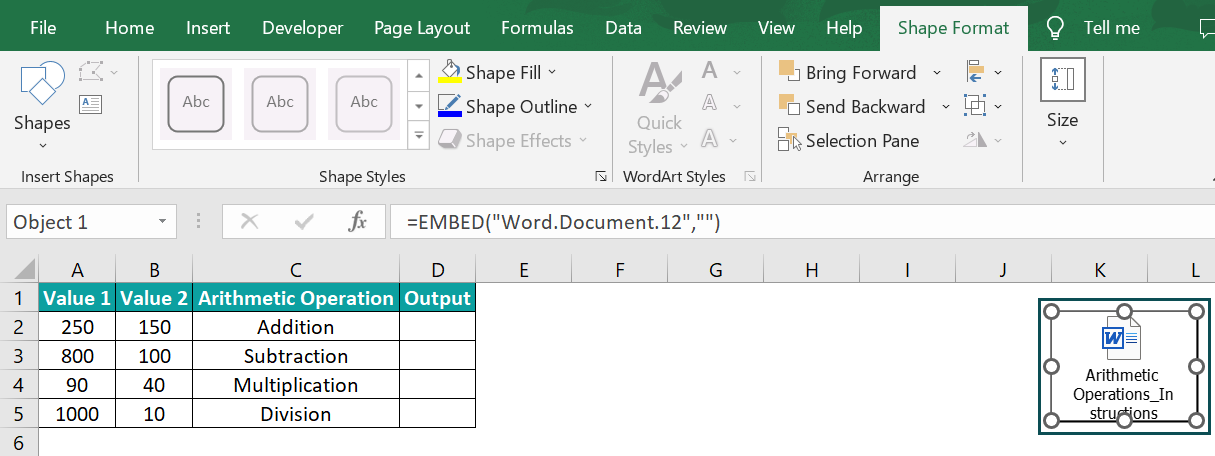Apply the second Abc shape style
This screenshot has height=456, width=1215.
coord(280,103)
